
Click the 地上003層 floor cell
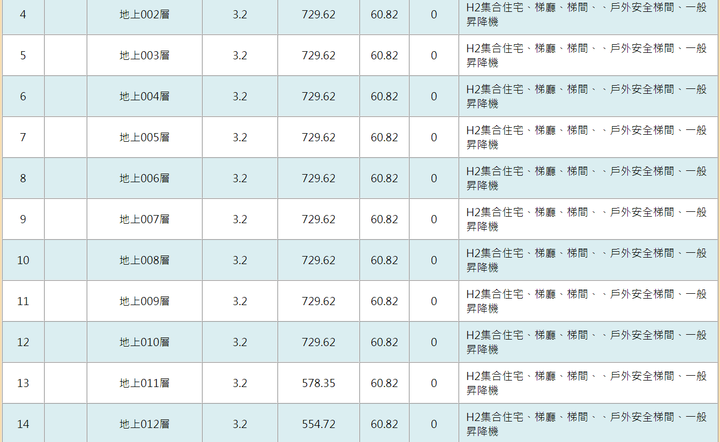point(145,56)
